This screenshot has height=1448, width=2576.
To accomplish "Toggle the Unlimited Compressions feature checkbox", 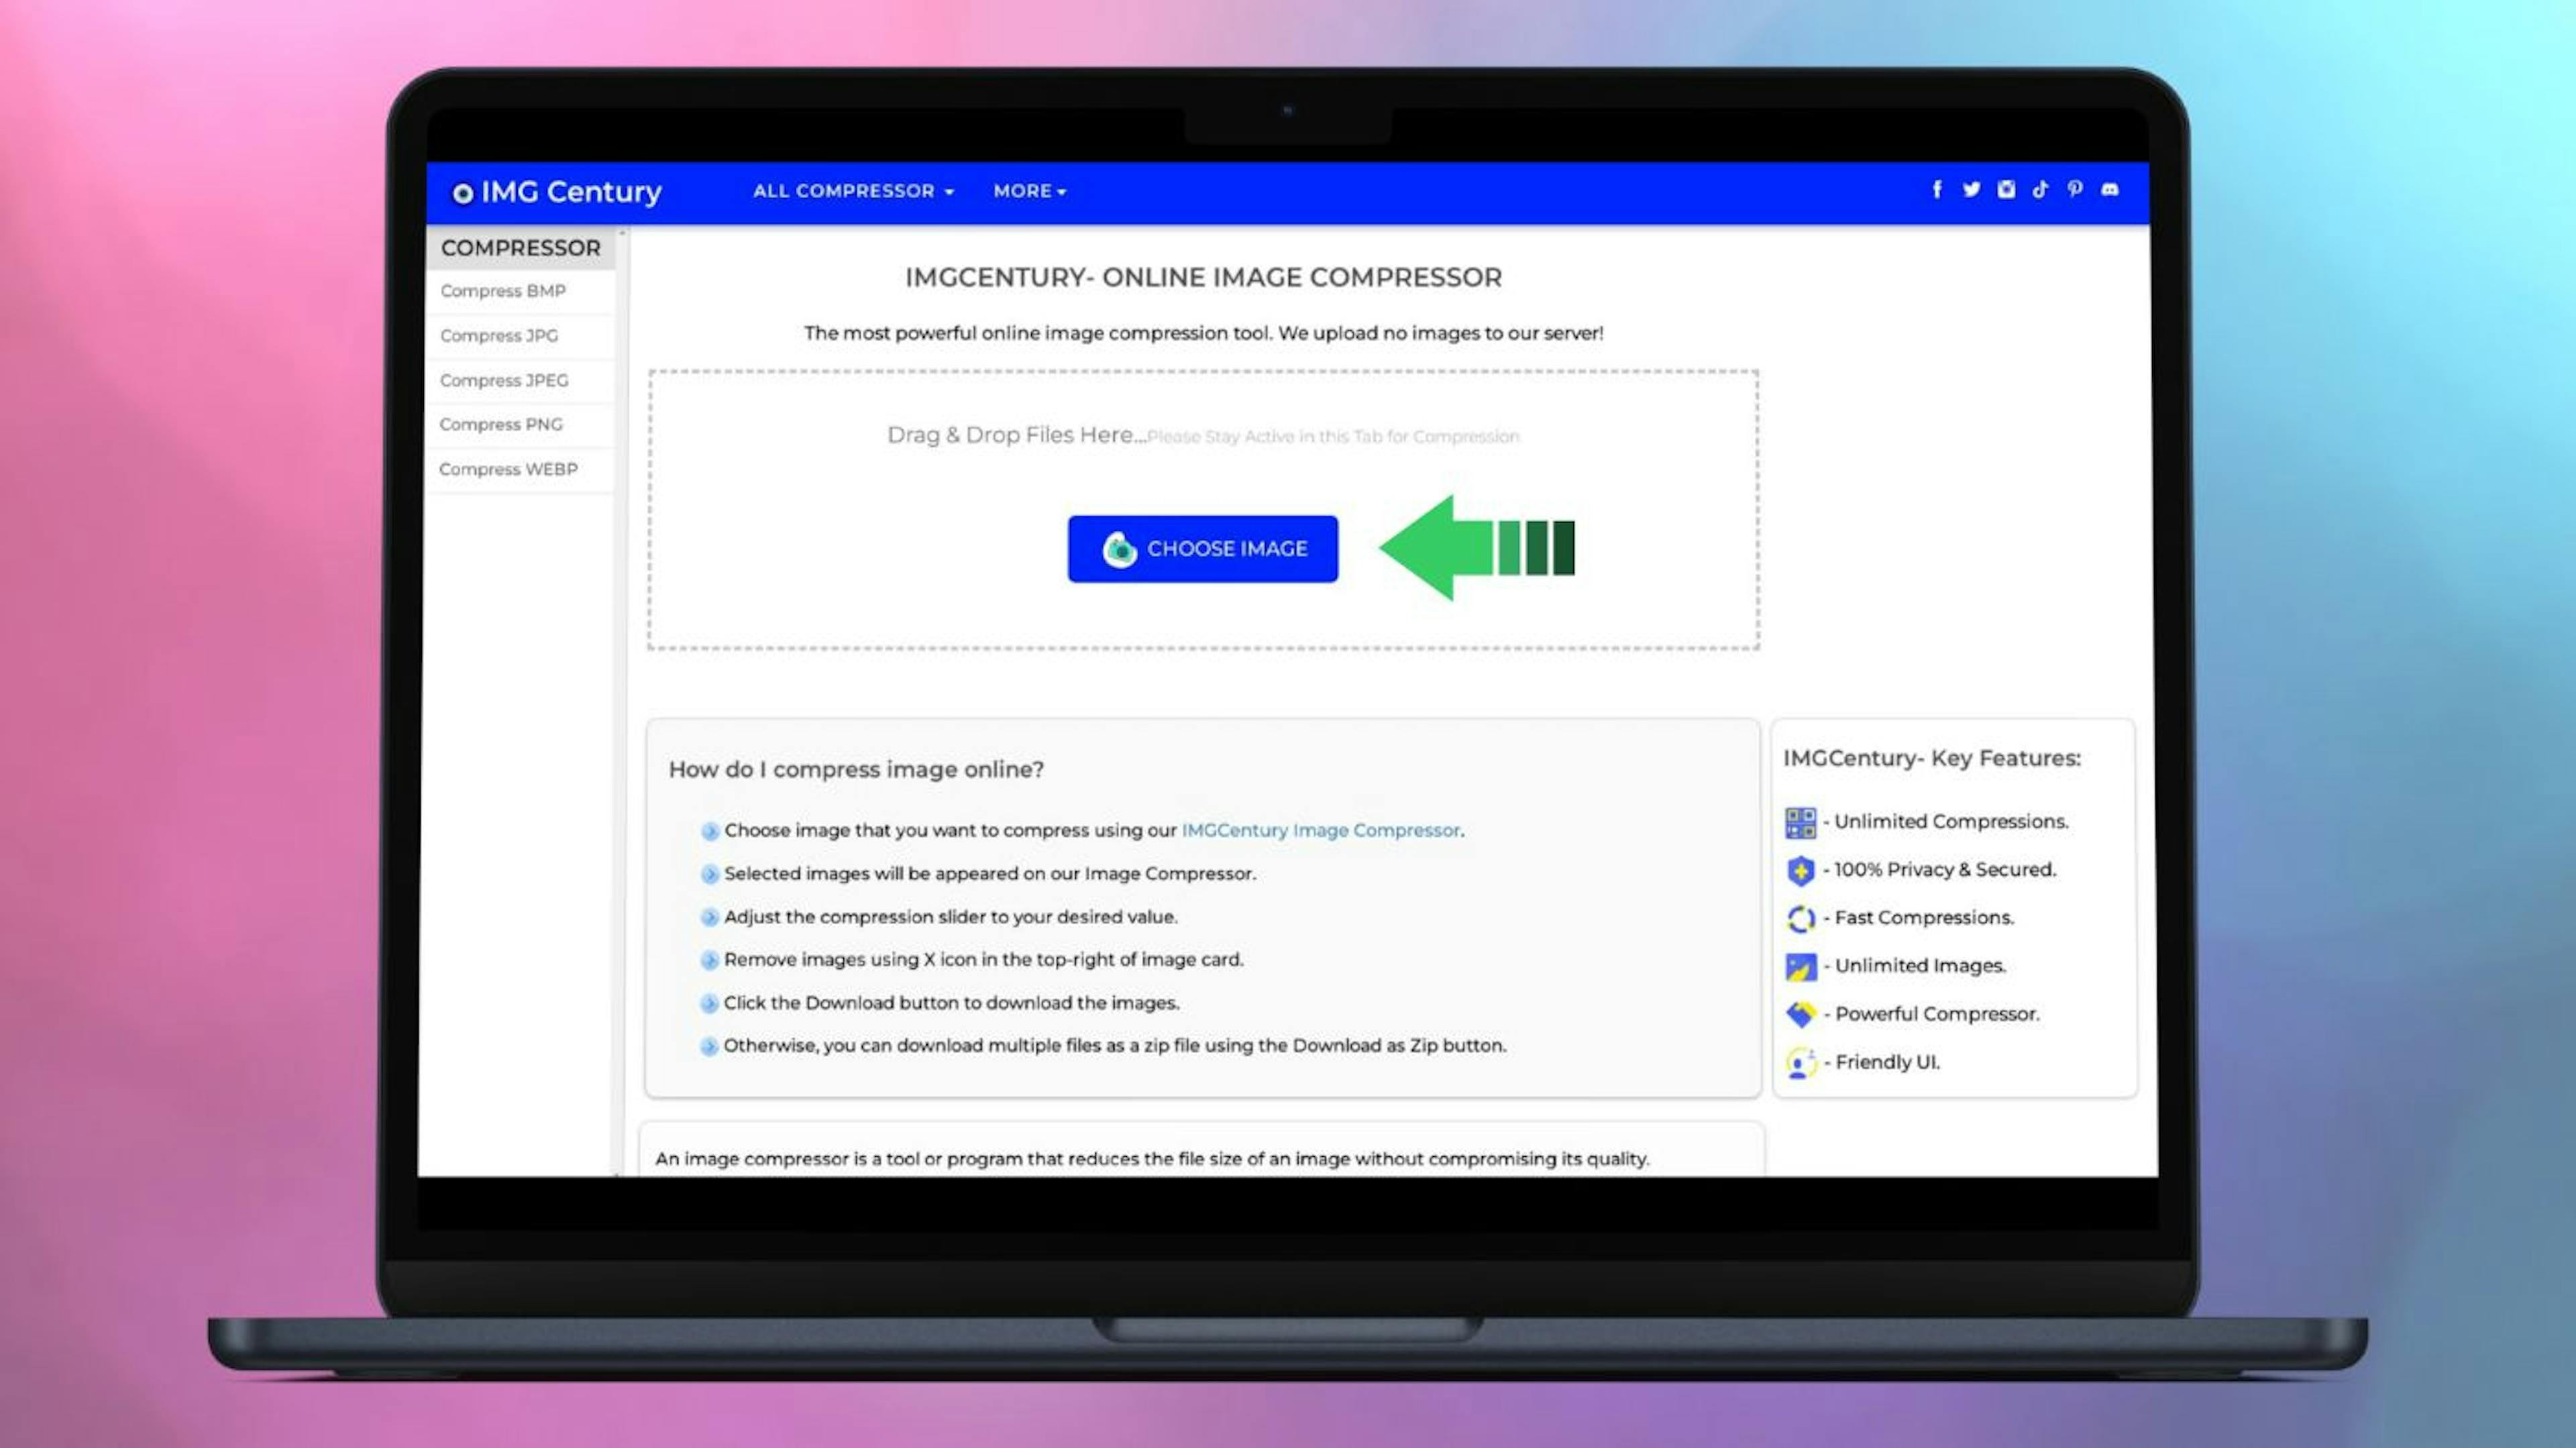I will point(1799,820).
